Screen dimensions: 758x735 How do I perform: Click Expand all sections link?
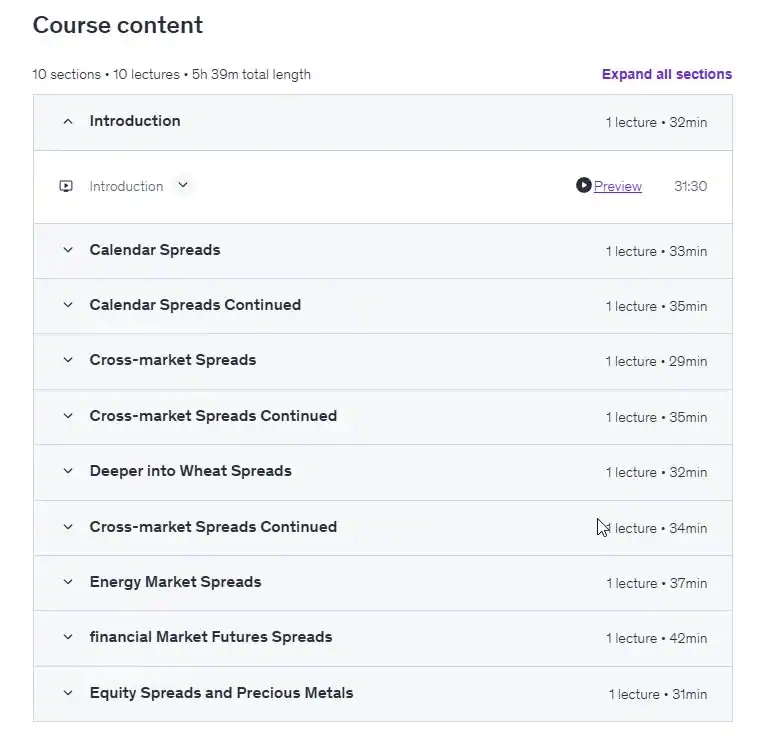coord(667,74)
